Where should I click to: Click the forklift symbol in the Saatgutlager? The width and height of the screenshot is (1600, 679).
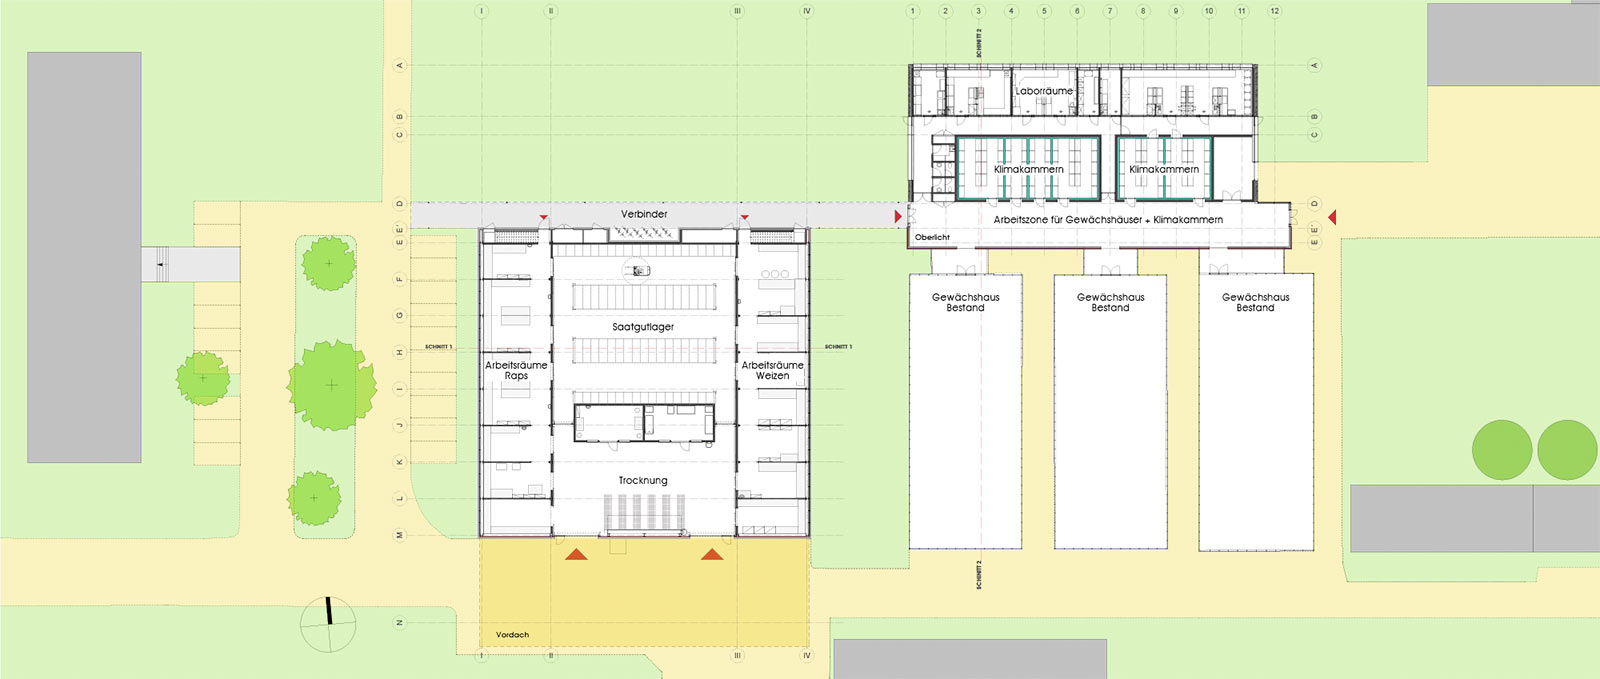638,270
